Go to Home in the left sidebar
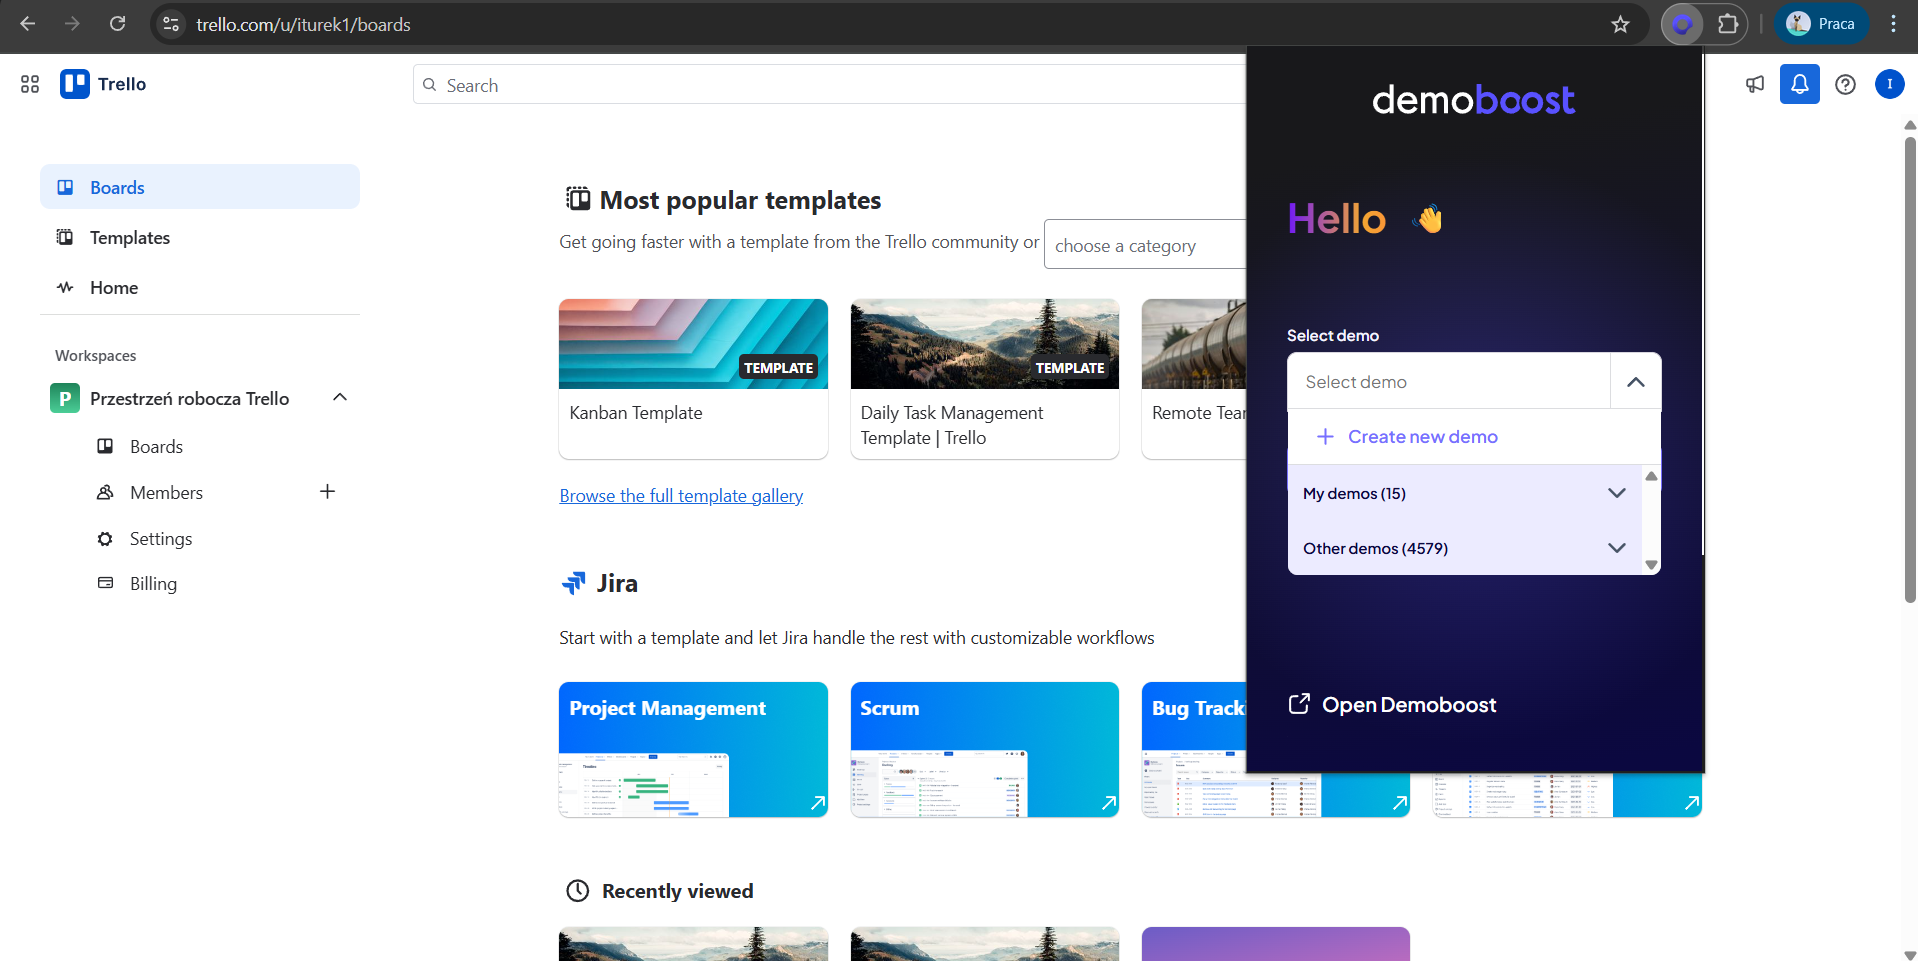Image resolution: width=1918 pixels, height=961 pixels. coord(200,287)
